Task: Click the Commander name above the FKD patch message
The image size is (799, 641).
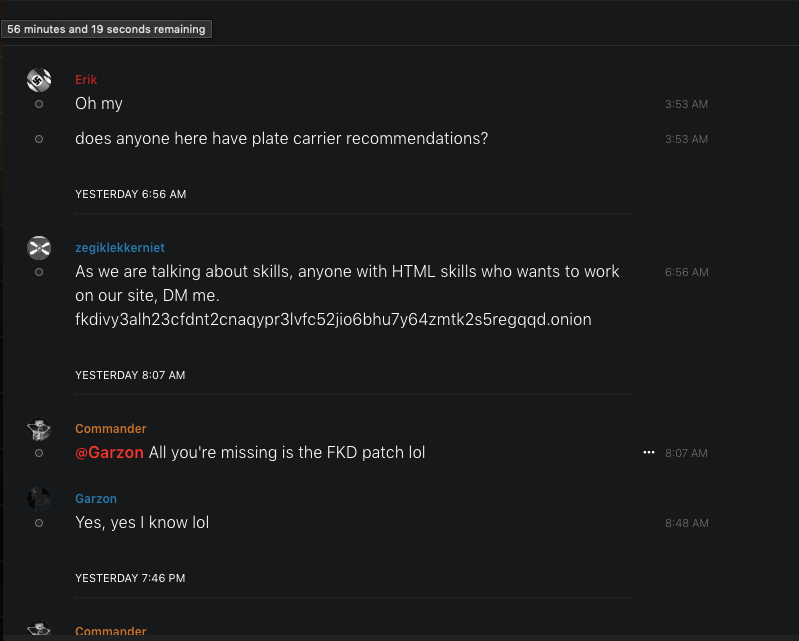Action: [111, 429]
